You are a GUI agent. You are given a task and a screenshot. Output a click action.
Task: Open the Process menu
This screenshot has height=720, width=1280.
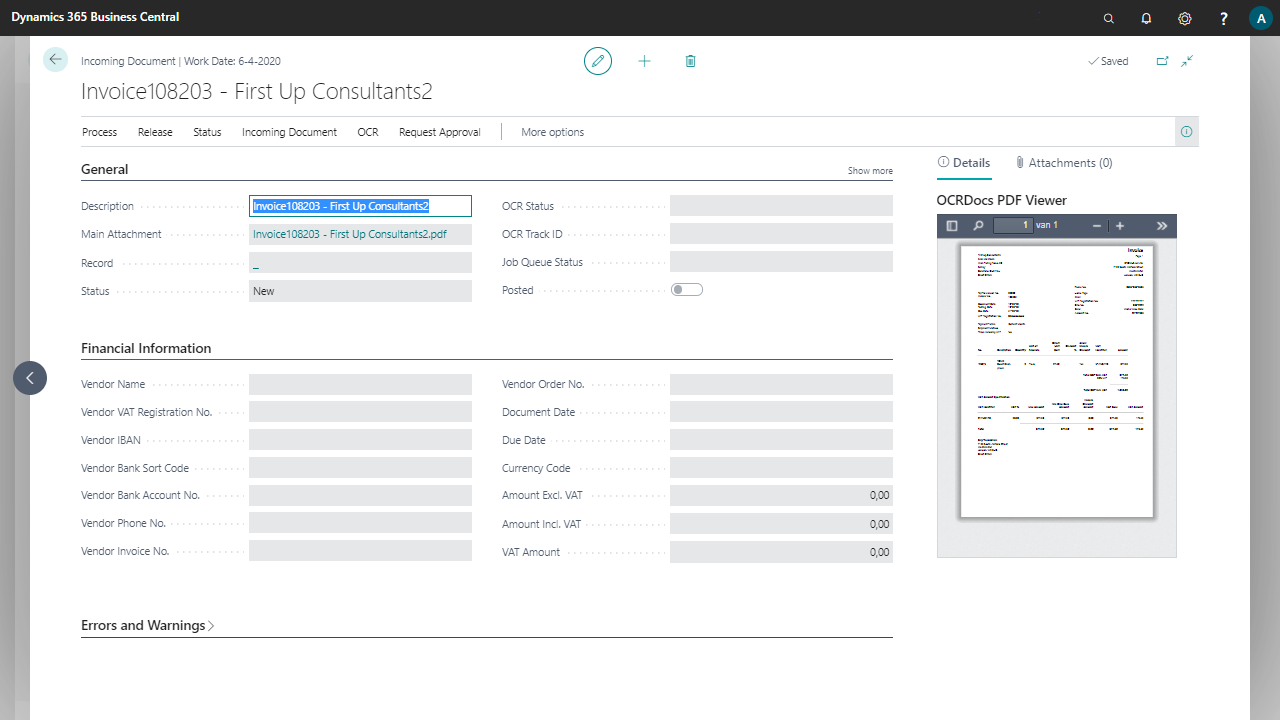pyautogui.click(x=99, y=132)
